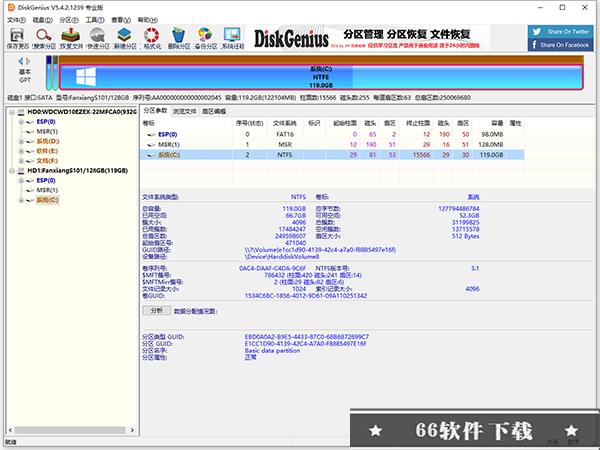The image size is (600, 450).
Task: Select MSR(1) under the HD0 disk in tree
Action: tap(47, 132)
